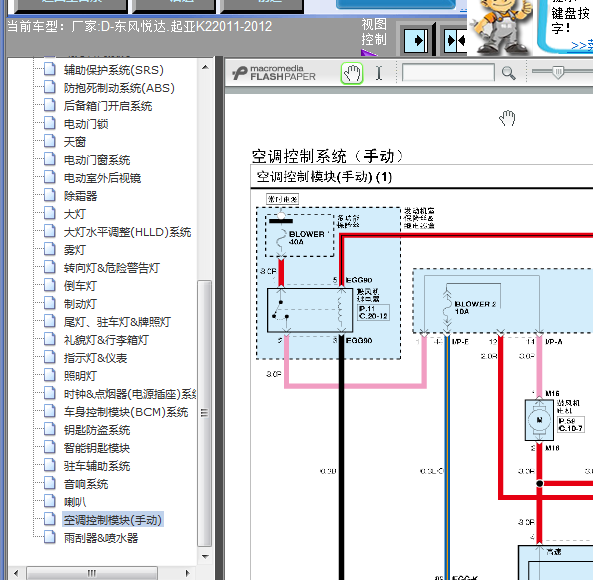The width and height of the screenshot is (593, 580).
Task: Click the page icon beside 制动灯
Action: [50, 304]
